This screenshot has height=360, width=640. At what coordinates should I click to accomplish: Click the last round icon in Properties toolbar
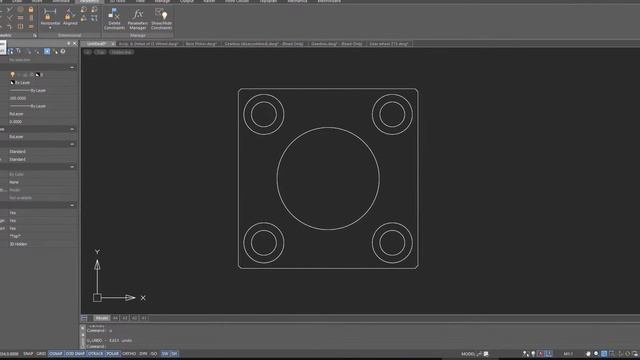pyautogui.click(x=63, y=51)
